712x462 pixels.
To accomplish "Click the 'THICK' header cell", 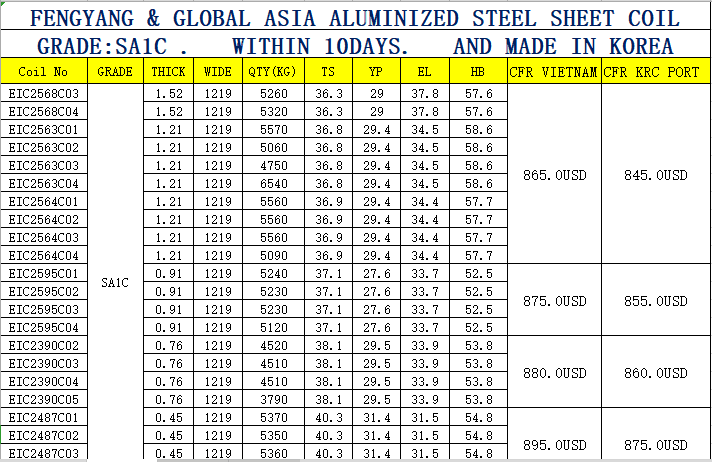I will tap(168, 71).
